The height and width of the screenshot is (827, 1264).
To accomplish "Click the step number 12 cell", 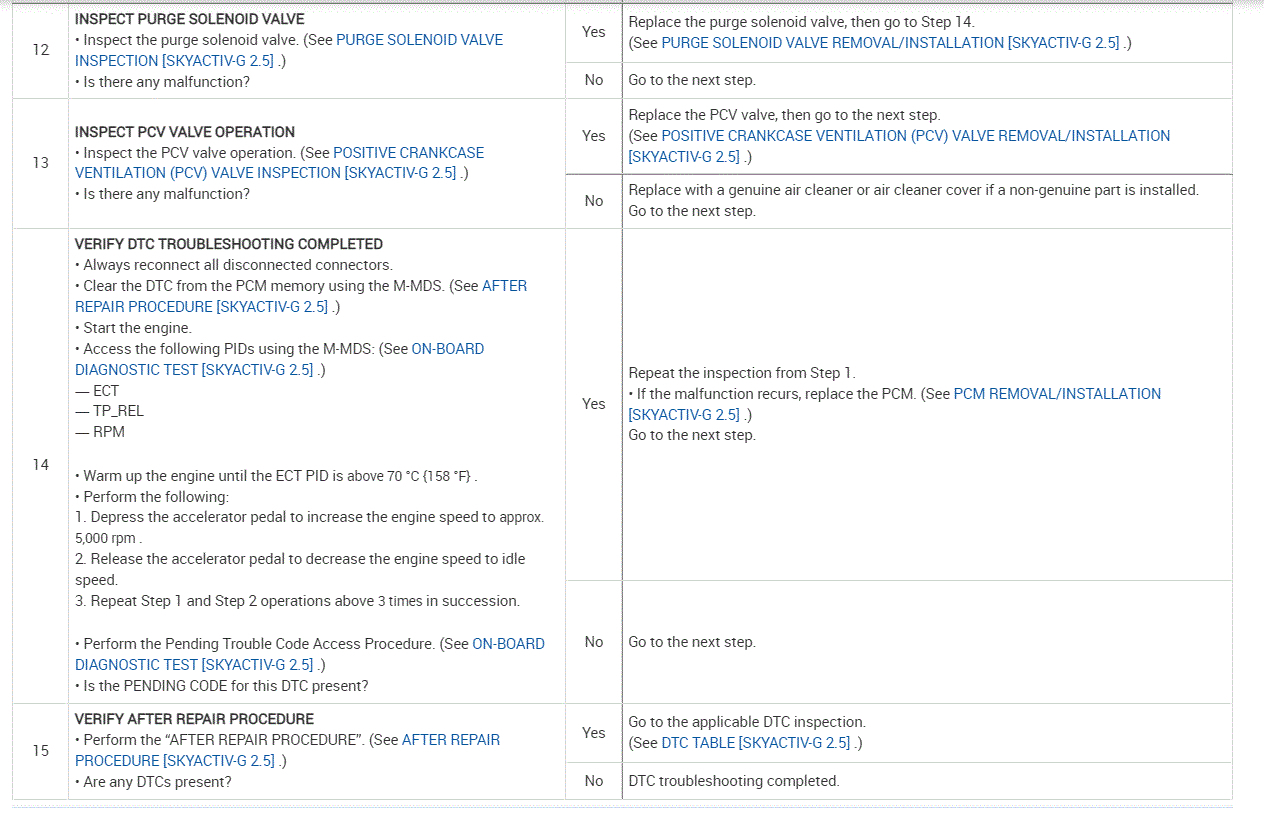I will (x=40, y=49).
